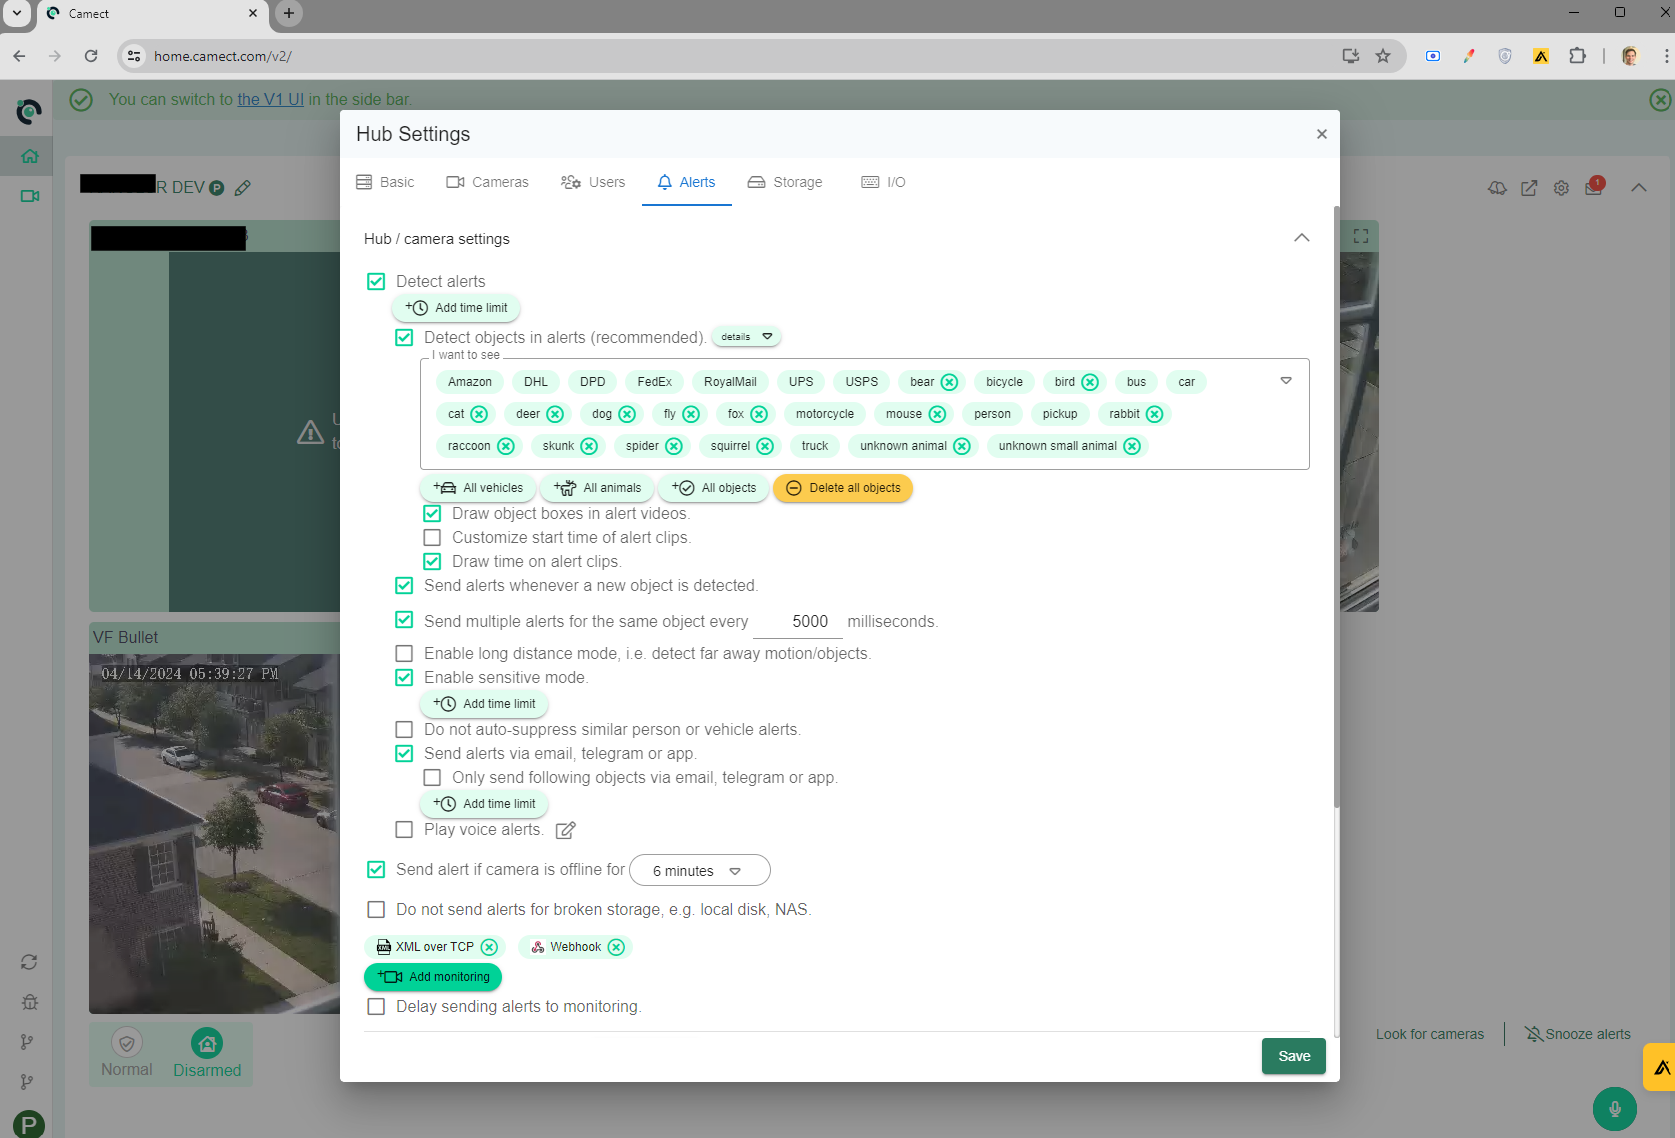Edit hub name with pencil icon
The width and height of the screenshot is (1675, 1138).
(x=242, y=188)
